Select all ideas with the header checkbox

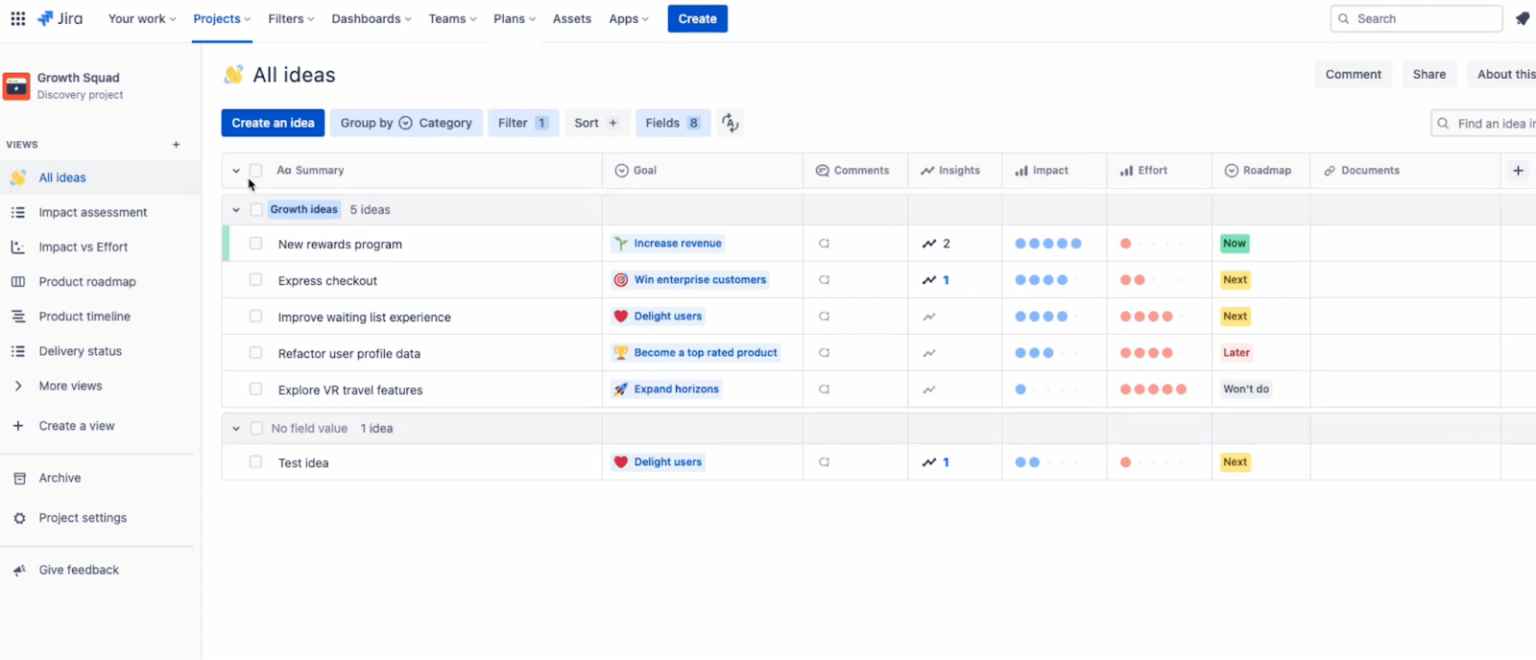coord(256,170)
